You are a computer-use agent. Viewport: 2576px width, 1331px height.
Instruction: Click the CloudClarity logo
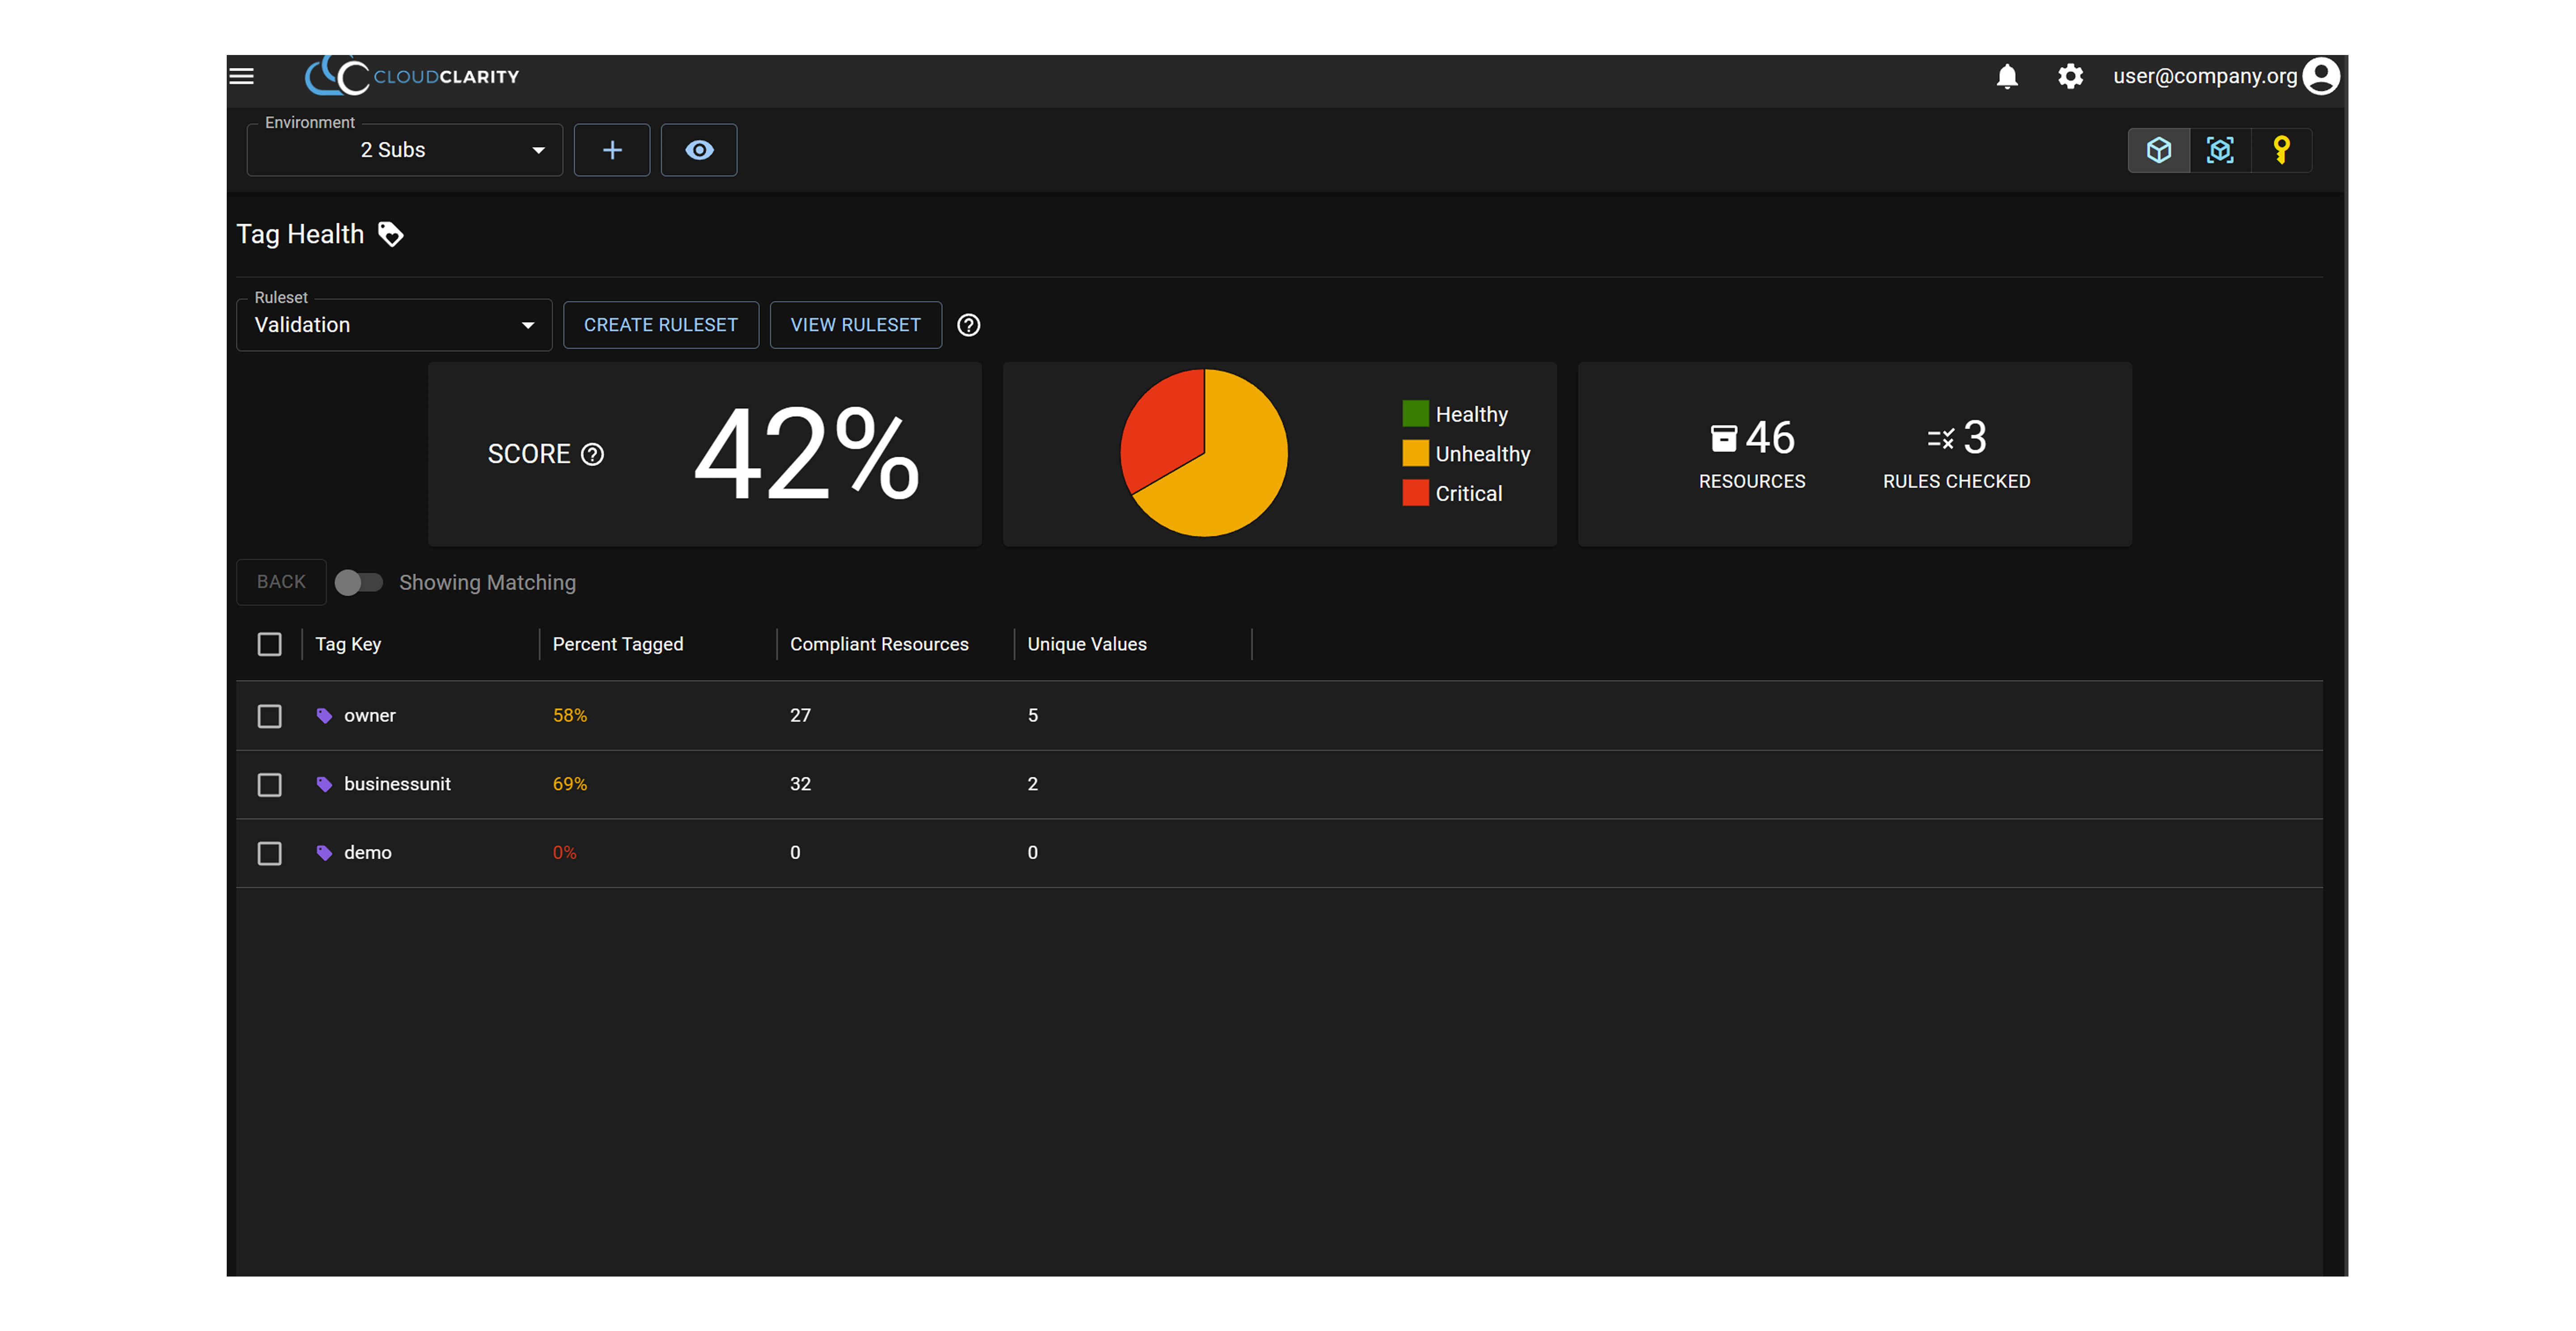412,76
